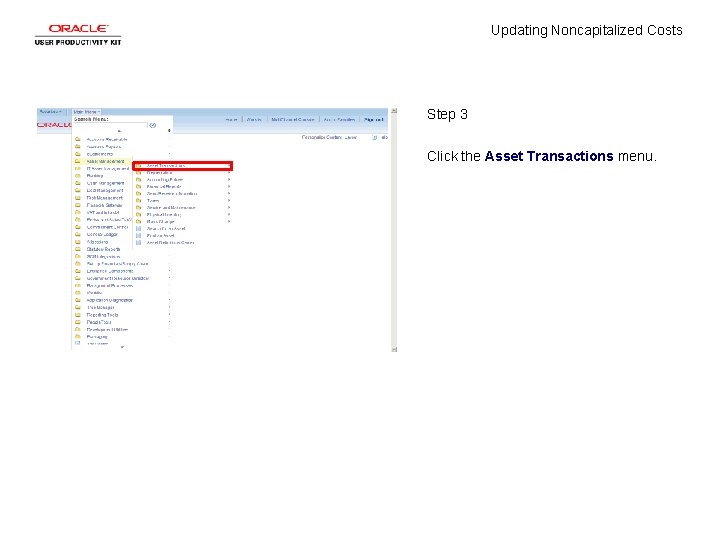Click the page scrollbar down arrow

(x=394, y=349)
